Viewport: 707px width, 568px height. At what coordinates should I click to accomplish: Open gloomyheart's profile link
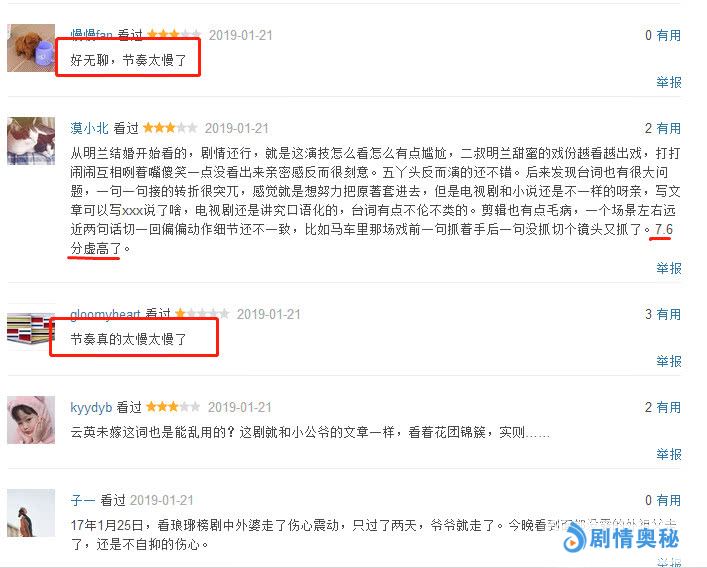coord(106,313)
